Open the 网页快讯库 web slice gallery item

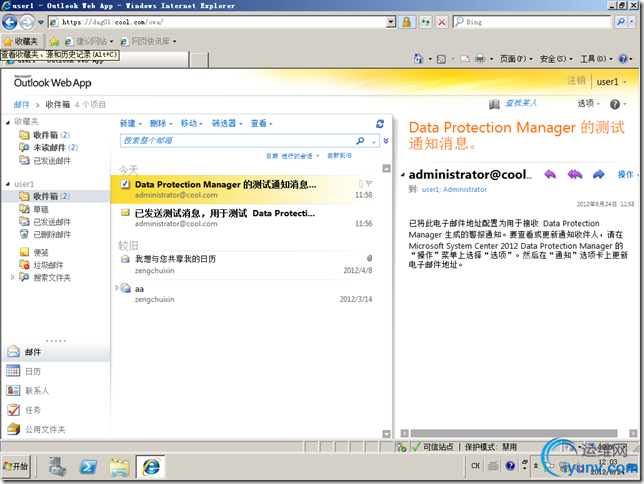coord(148,41)
